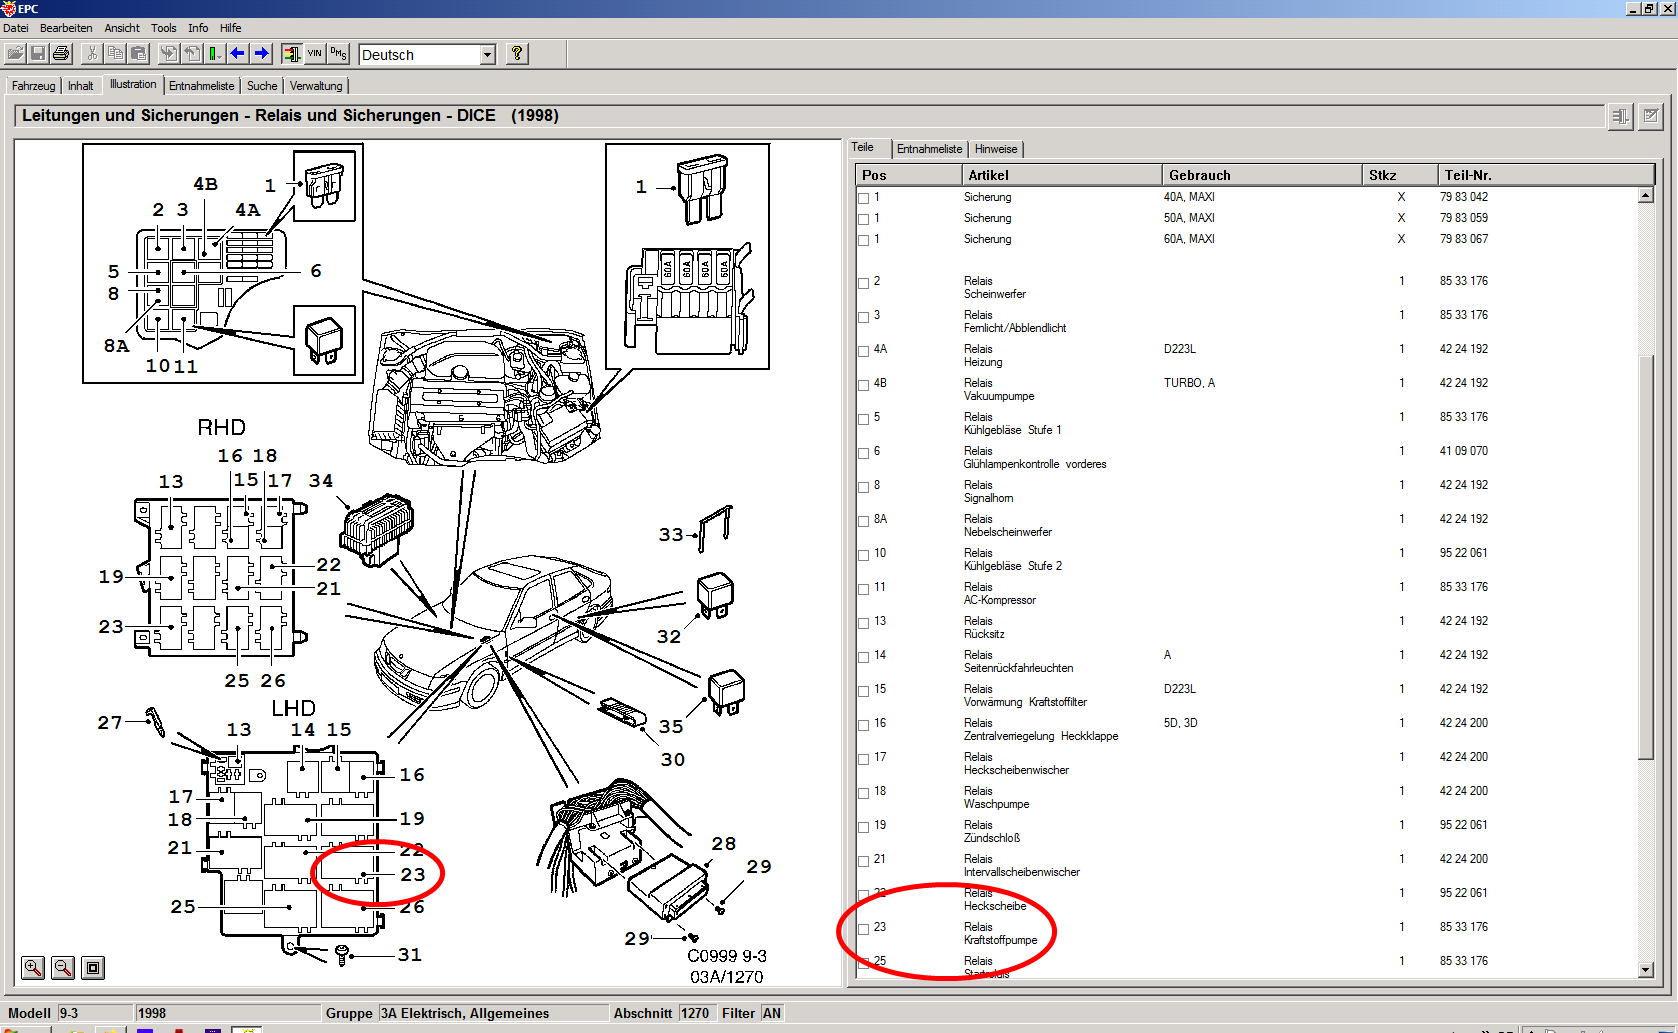Click the page with right-arrow toolbar icon
This screenshot has width=1678, height=1033.
(x=169, y=54)
